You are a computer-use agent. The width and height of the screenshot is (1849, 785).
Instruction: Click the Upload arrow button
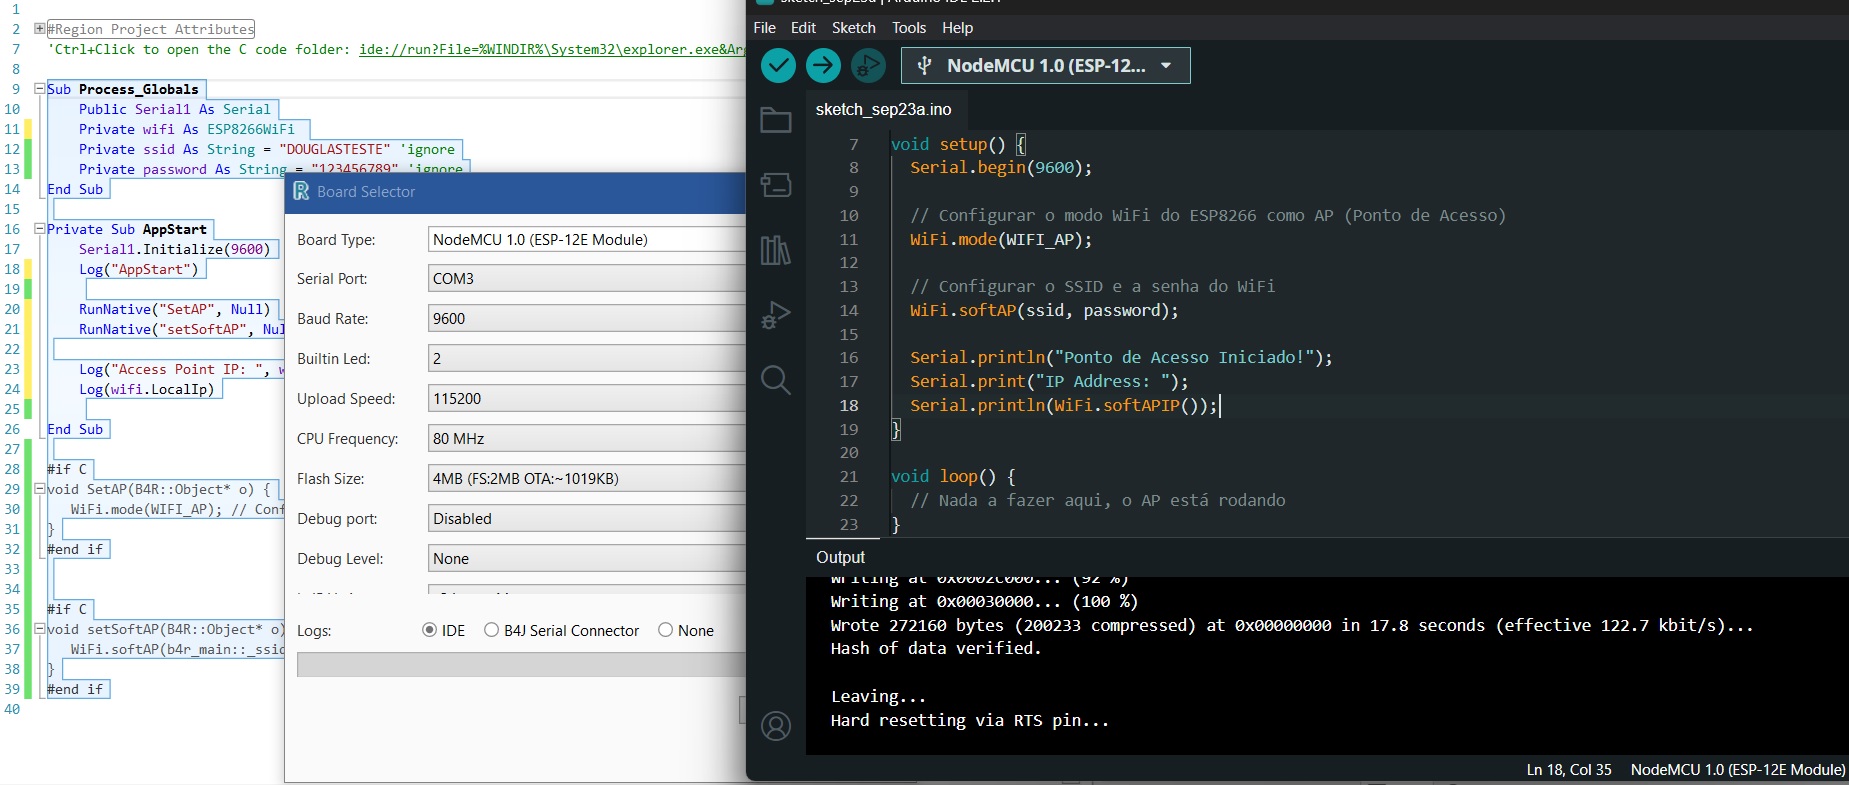coord(823,66)
